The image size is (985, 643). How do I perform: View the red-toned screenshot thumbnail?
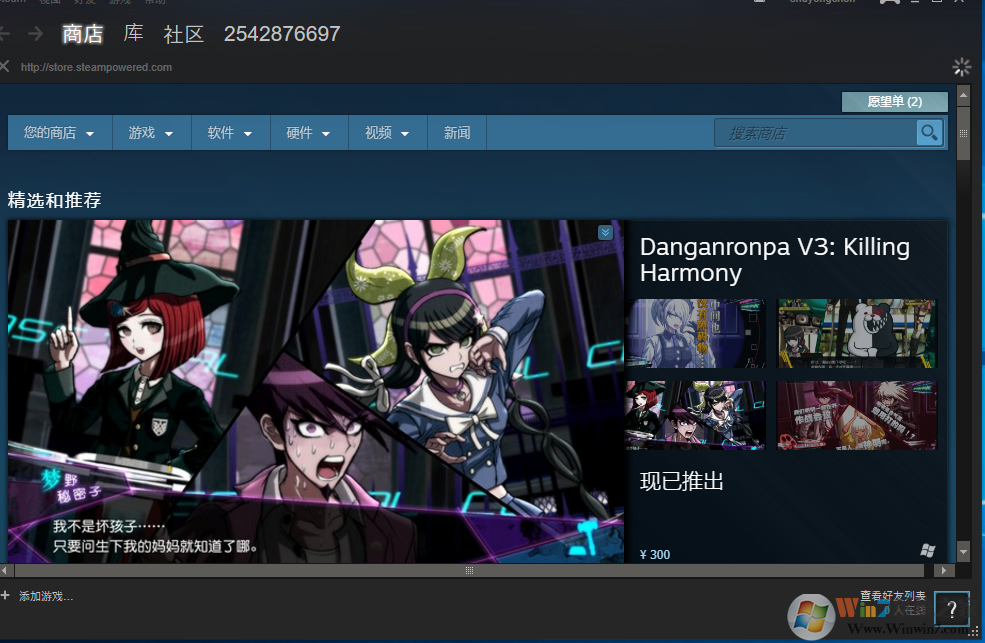click(857, 415)
